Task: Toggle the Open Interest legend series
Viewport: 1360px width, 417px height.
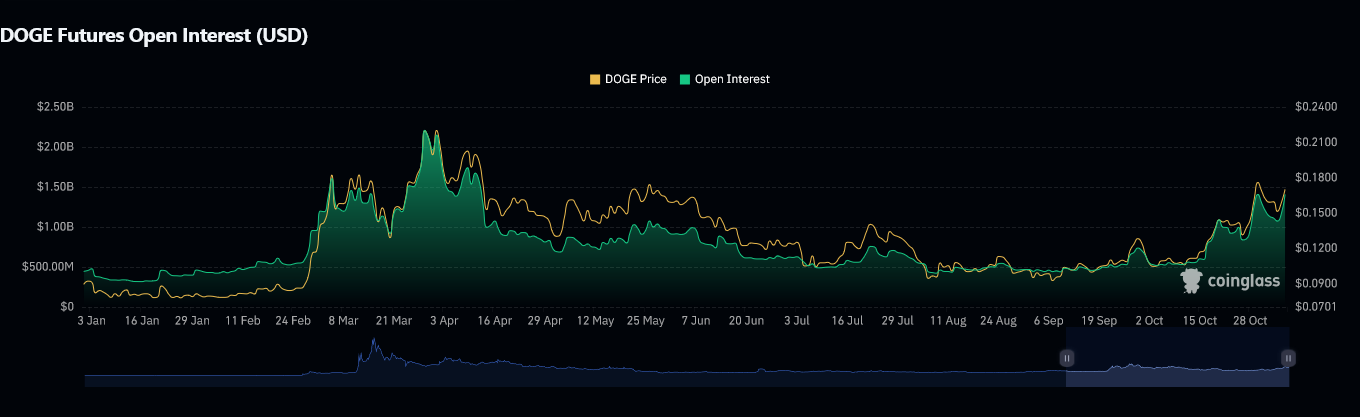Action: 725,79
